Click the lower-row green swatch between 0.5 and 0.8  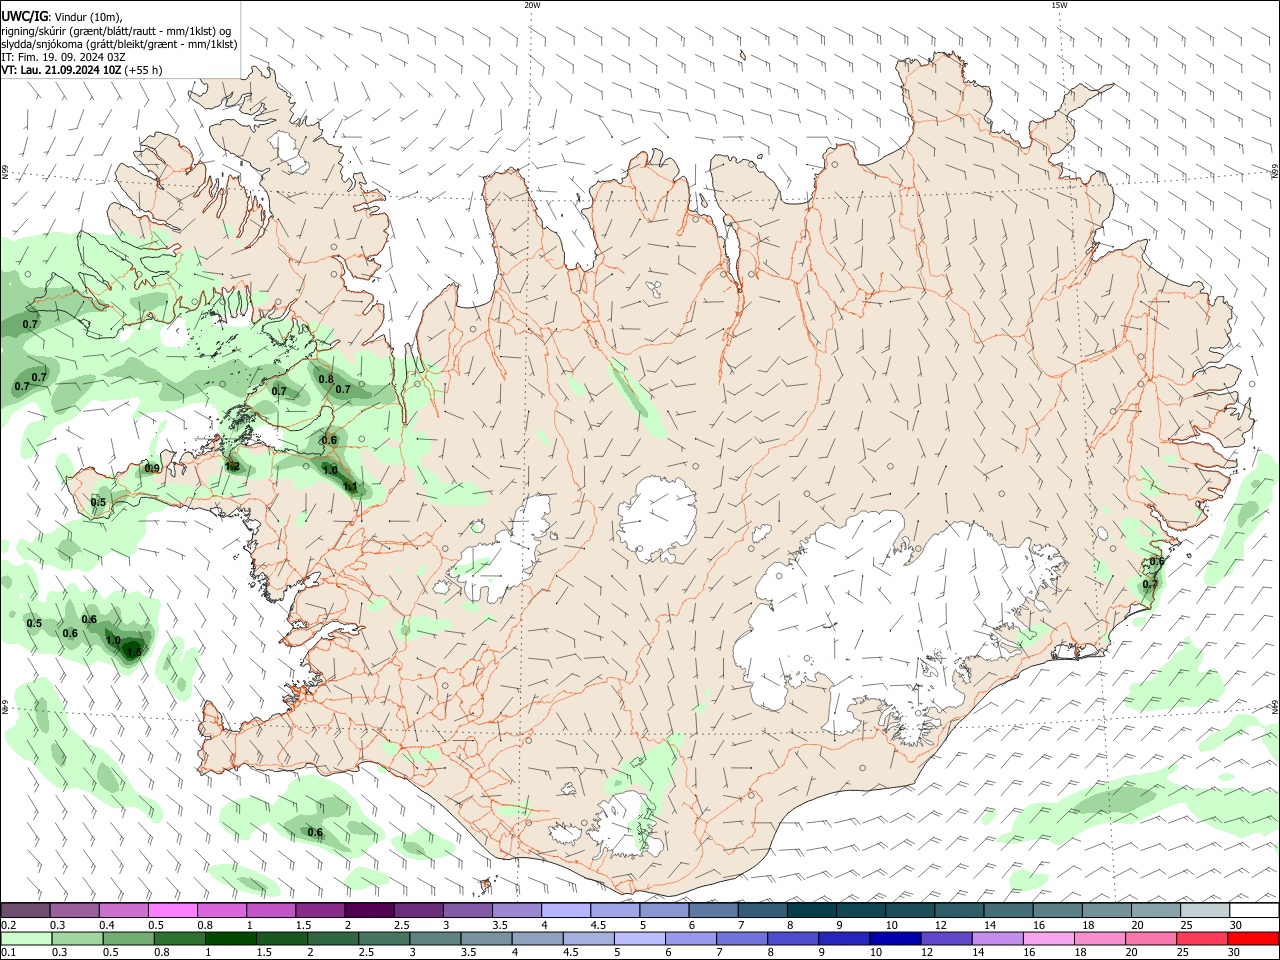pos(128,938)
